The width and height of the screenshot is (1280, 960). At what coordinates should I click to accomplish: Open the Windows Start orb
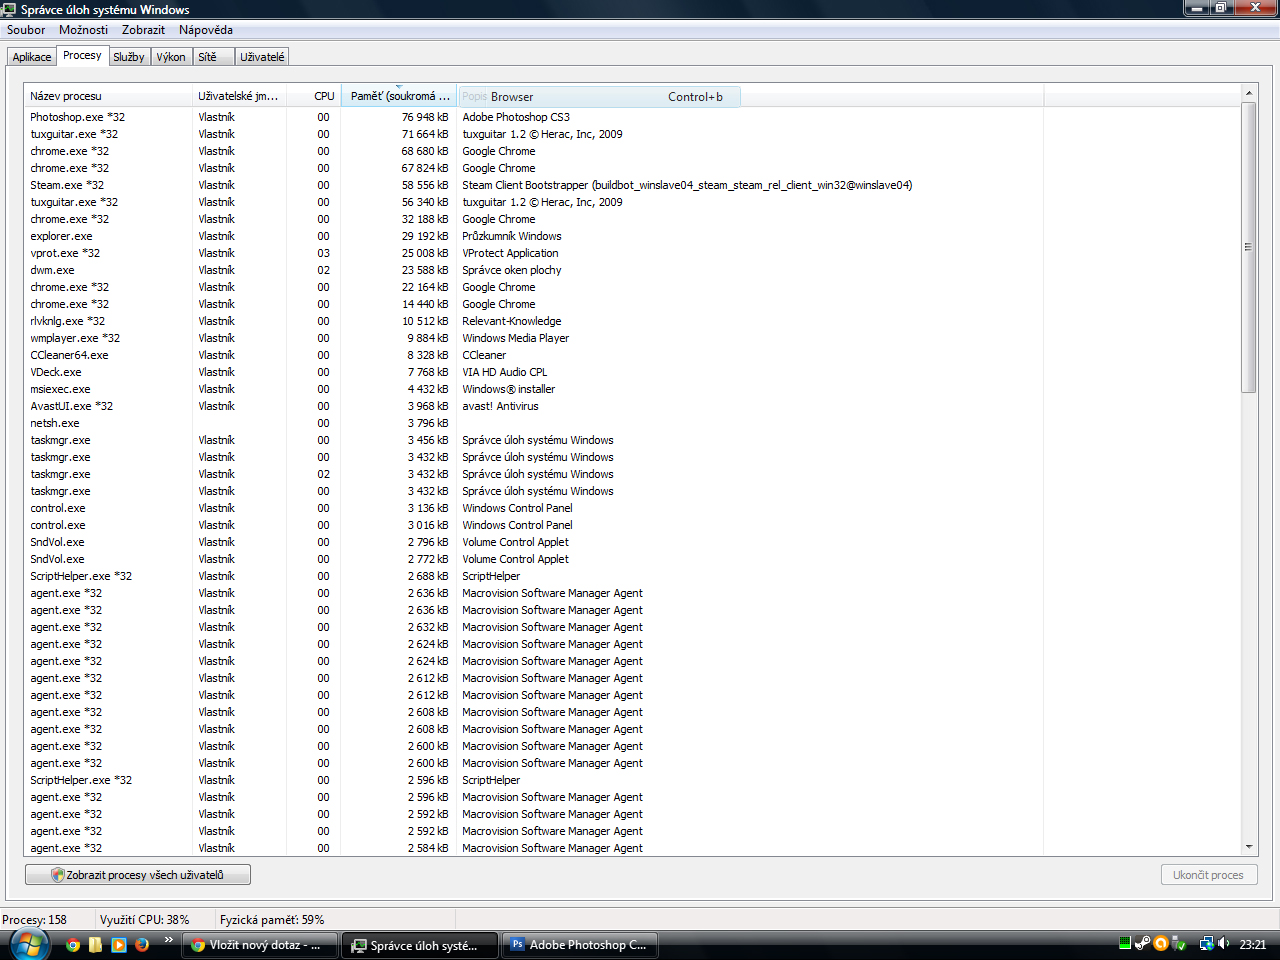(27, 943)
